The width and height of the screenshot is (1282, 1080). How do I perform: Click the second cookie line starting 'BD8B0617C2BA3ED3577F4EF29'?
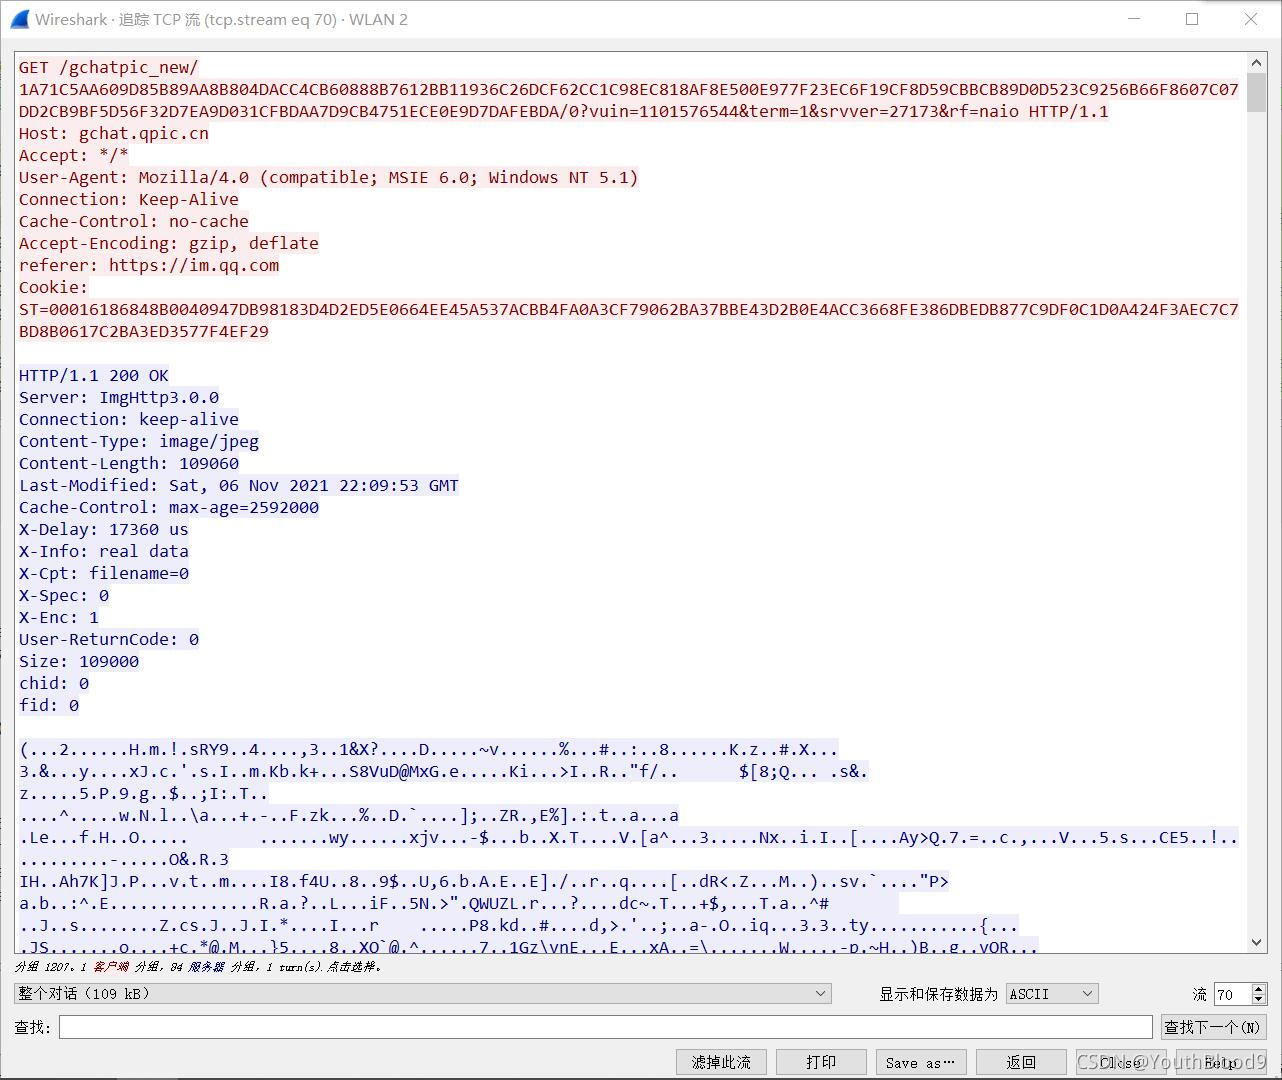[144, 331]
